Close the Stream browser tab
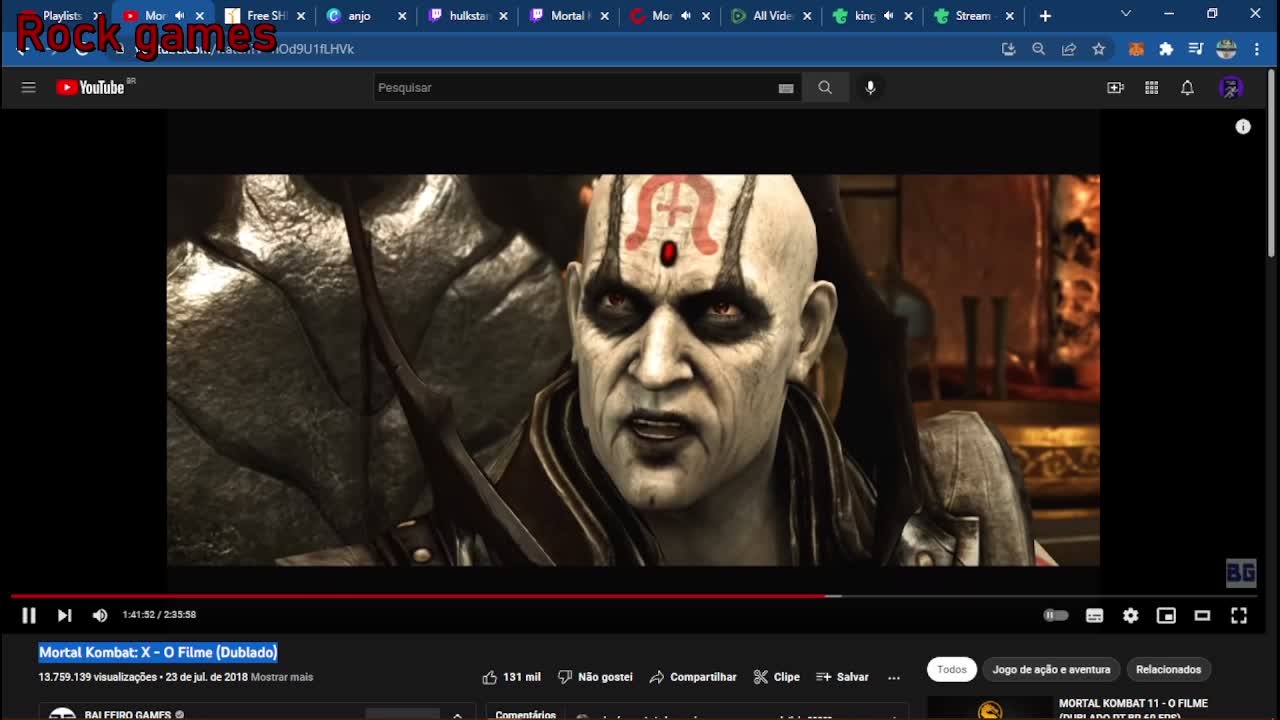The width and height of the screenshot is (1280, 720). [1009, 16]
